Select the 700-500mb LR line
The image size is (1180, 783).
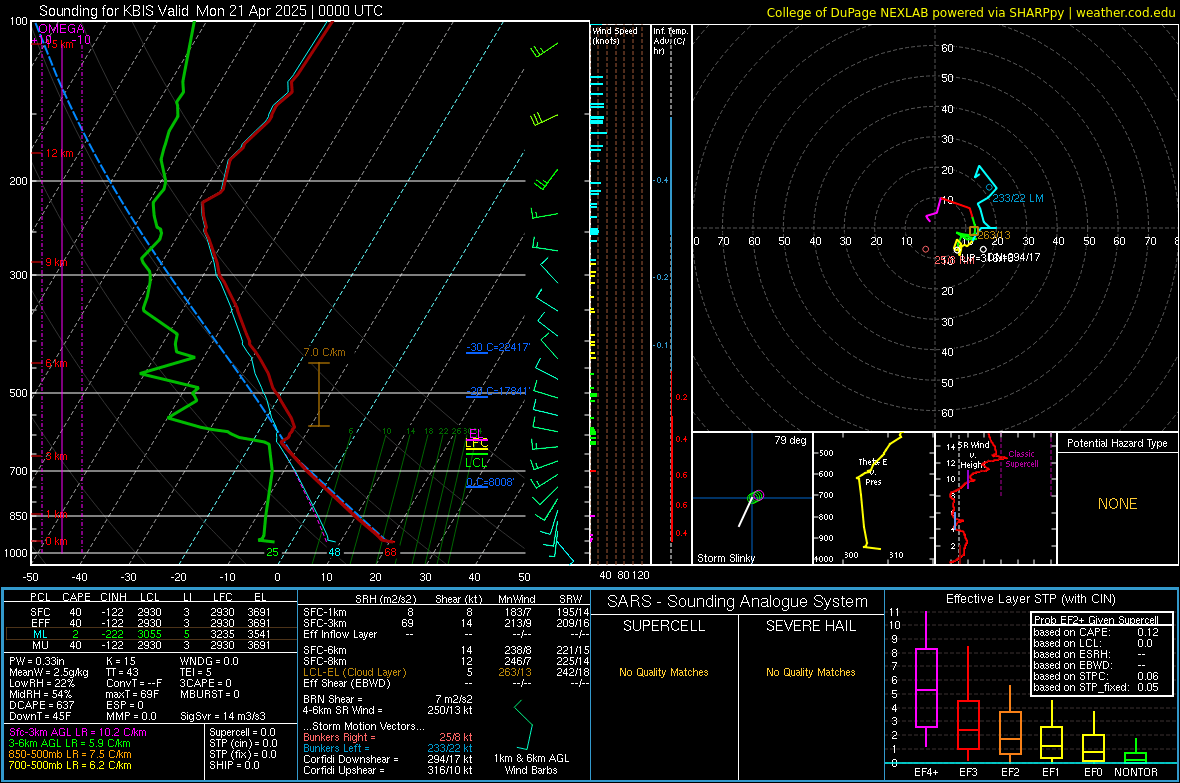pyautogui.click(x=70, y=765)
